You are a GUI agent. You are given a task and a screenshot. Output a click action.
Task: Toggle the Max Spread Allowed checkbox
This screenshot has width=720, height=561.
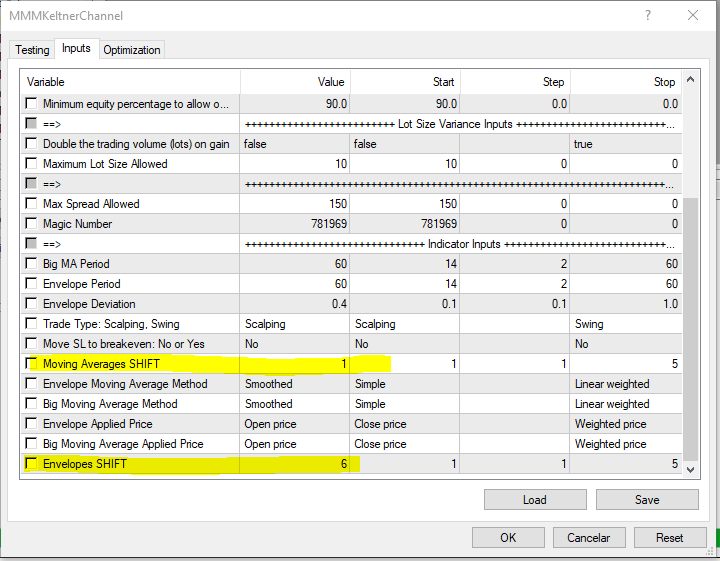(31, 203)
